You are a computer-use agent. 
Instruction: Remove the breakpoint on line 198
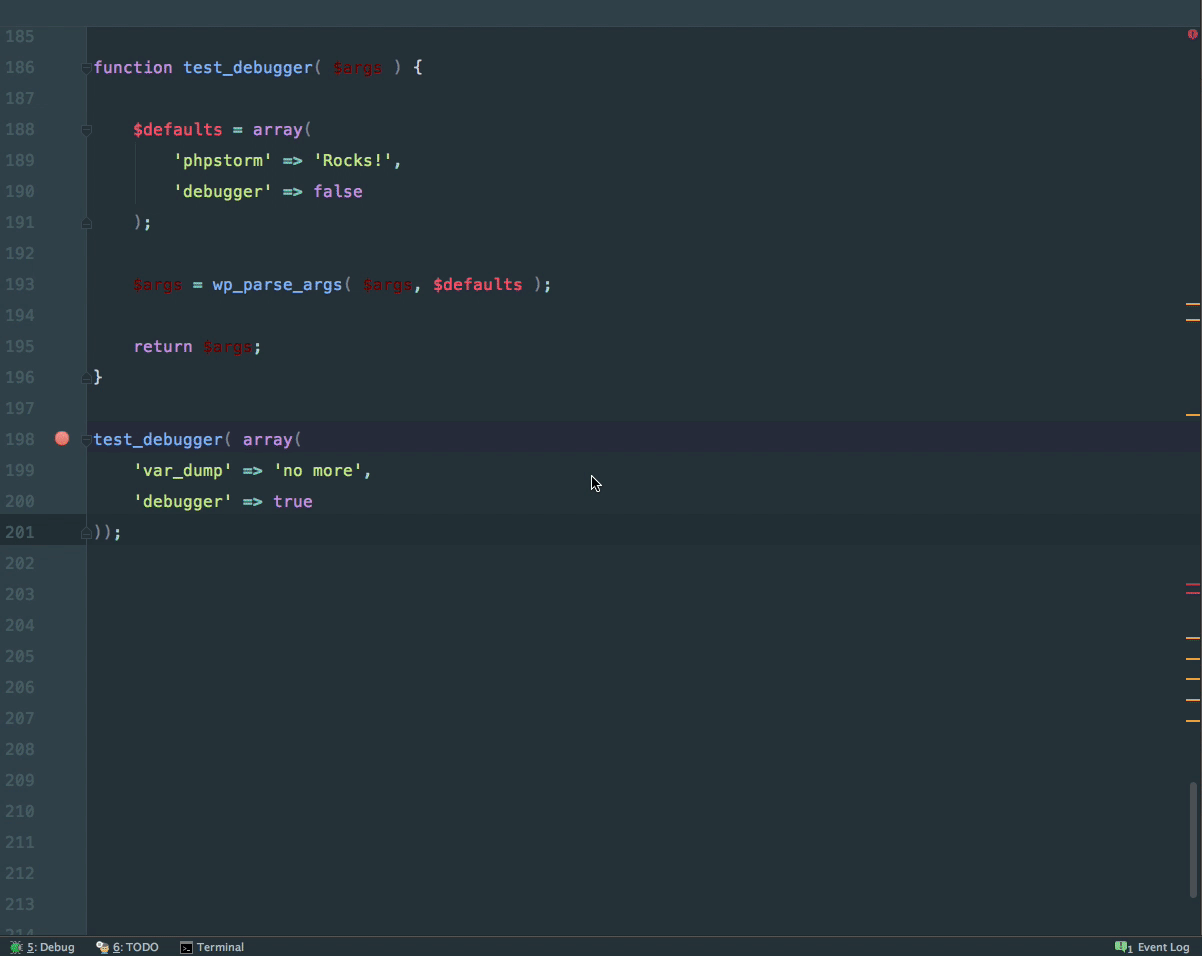[x=62, y=438]
